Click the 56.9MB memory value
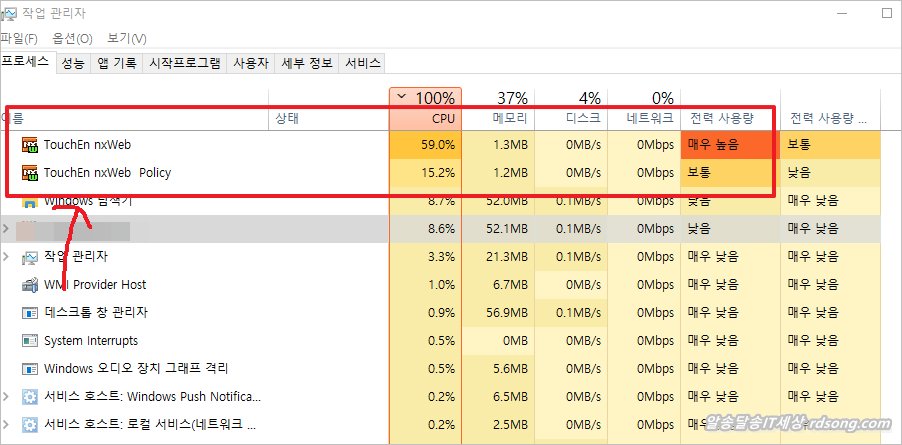This screenshot has height=445, width=902. 506,313
